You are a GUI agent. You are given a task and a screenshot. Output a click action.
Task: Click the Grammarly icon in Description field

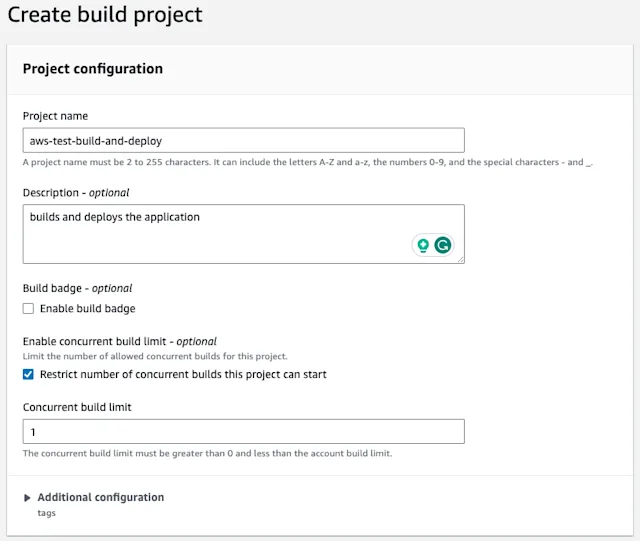coord(443,245)
